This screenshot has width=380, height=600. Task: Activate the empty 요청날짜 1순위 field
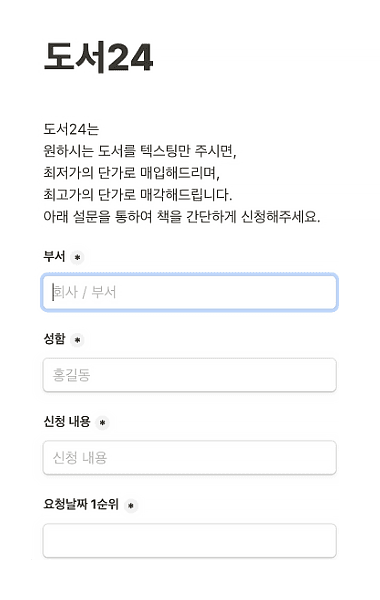point(189,540)
